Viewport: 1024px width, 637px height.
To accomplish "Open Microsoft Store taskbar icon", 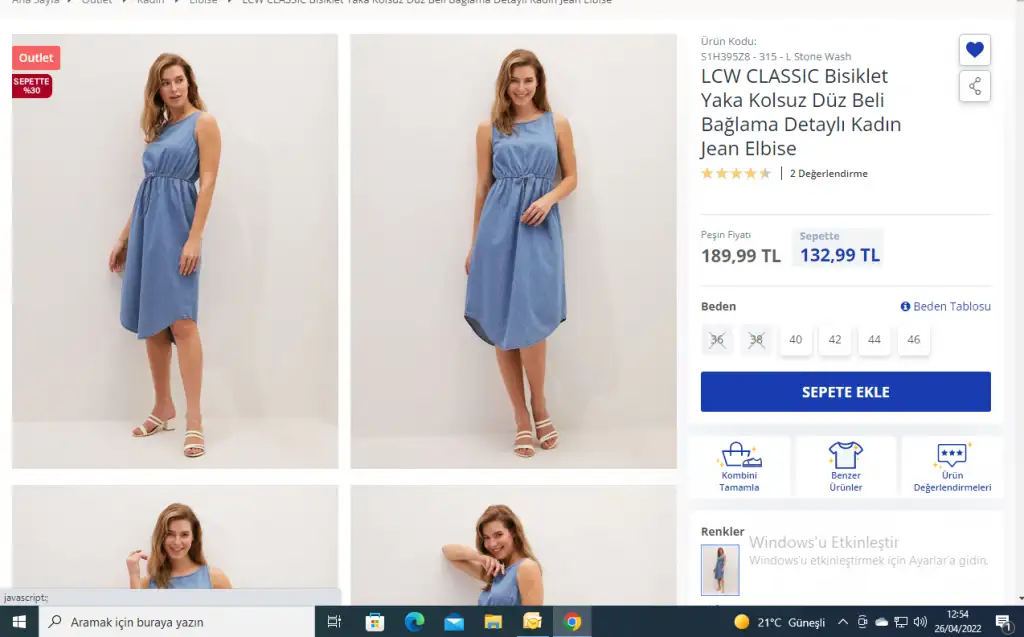I will [x=375, y=622].
